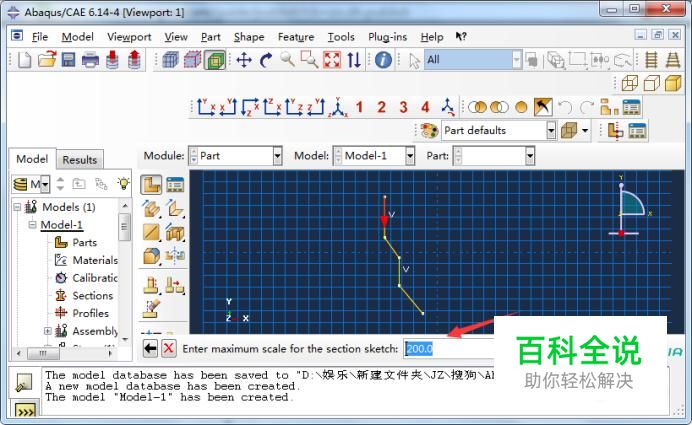The width and height of the screenshot is (692, 425).
Task: Apply saved view 4
Action: pyautogui.click(x=425, y=107)
